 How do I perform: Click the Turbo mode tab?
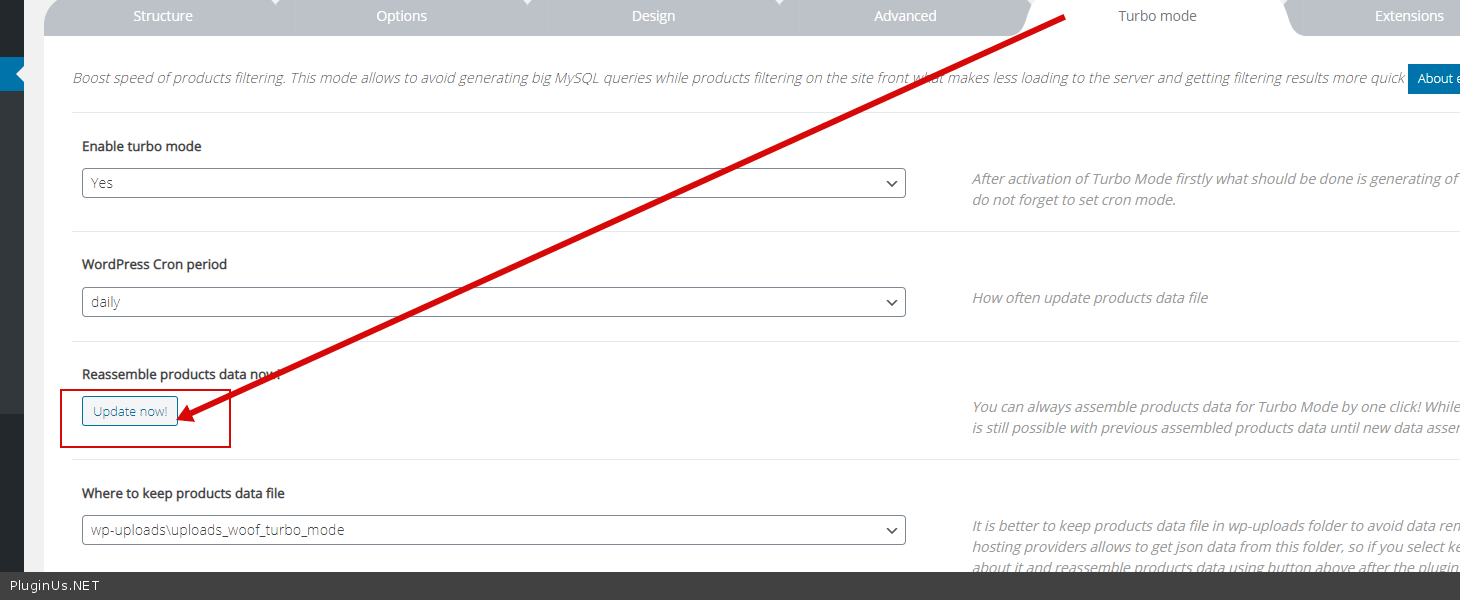1157,16
